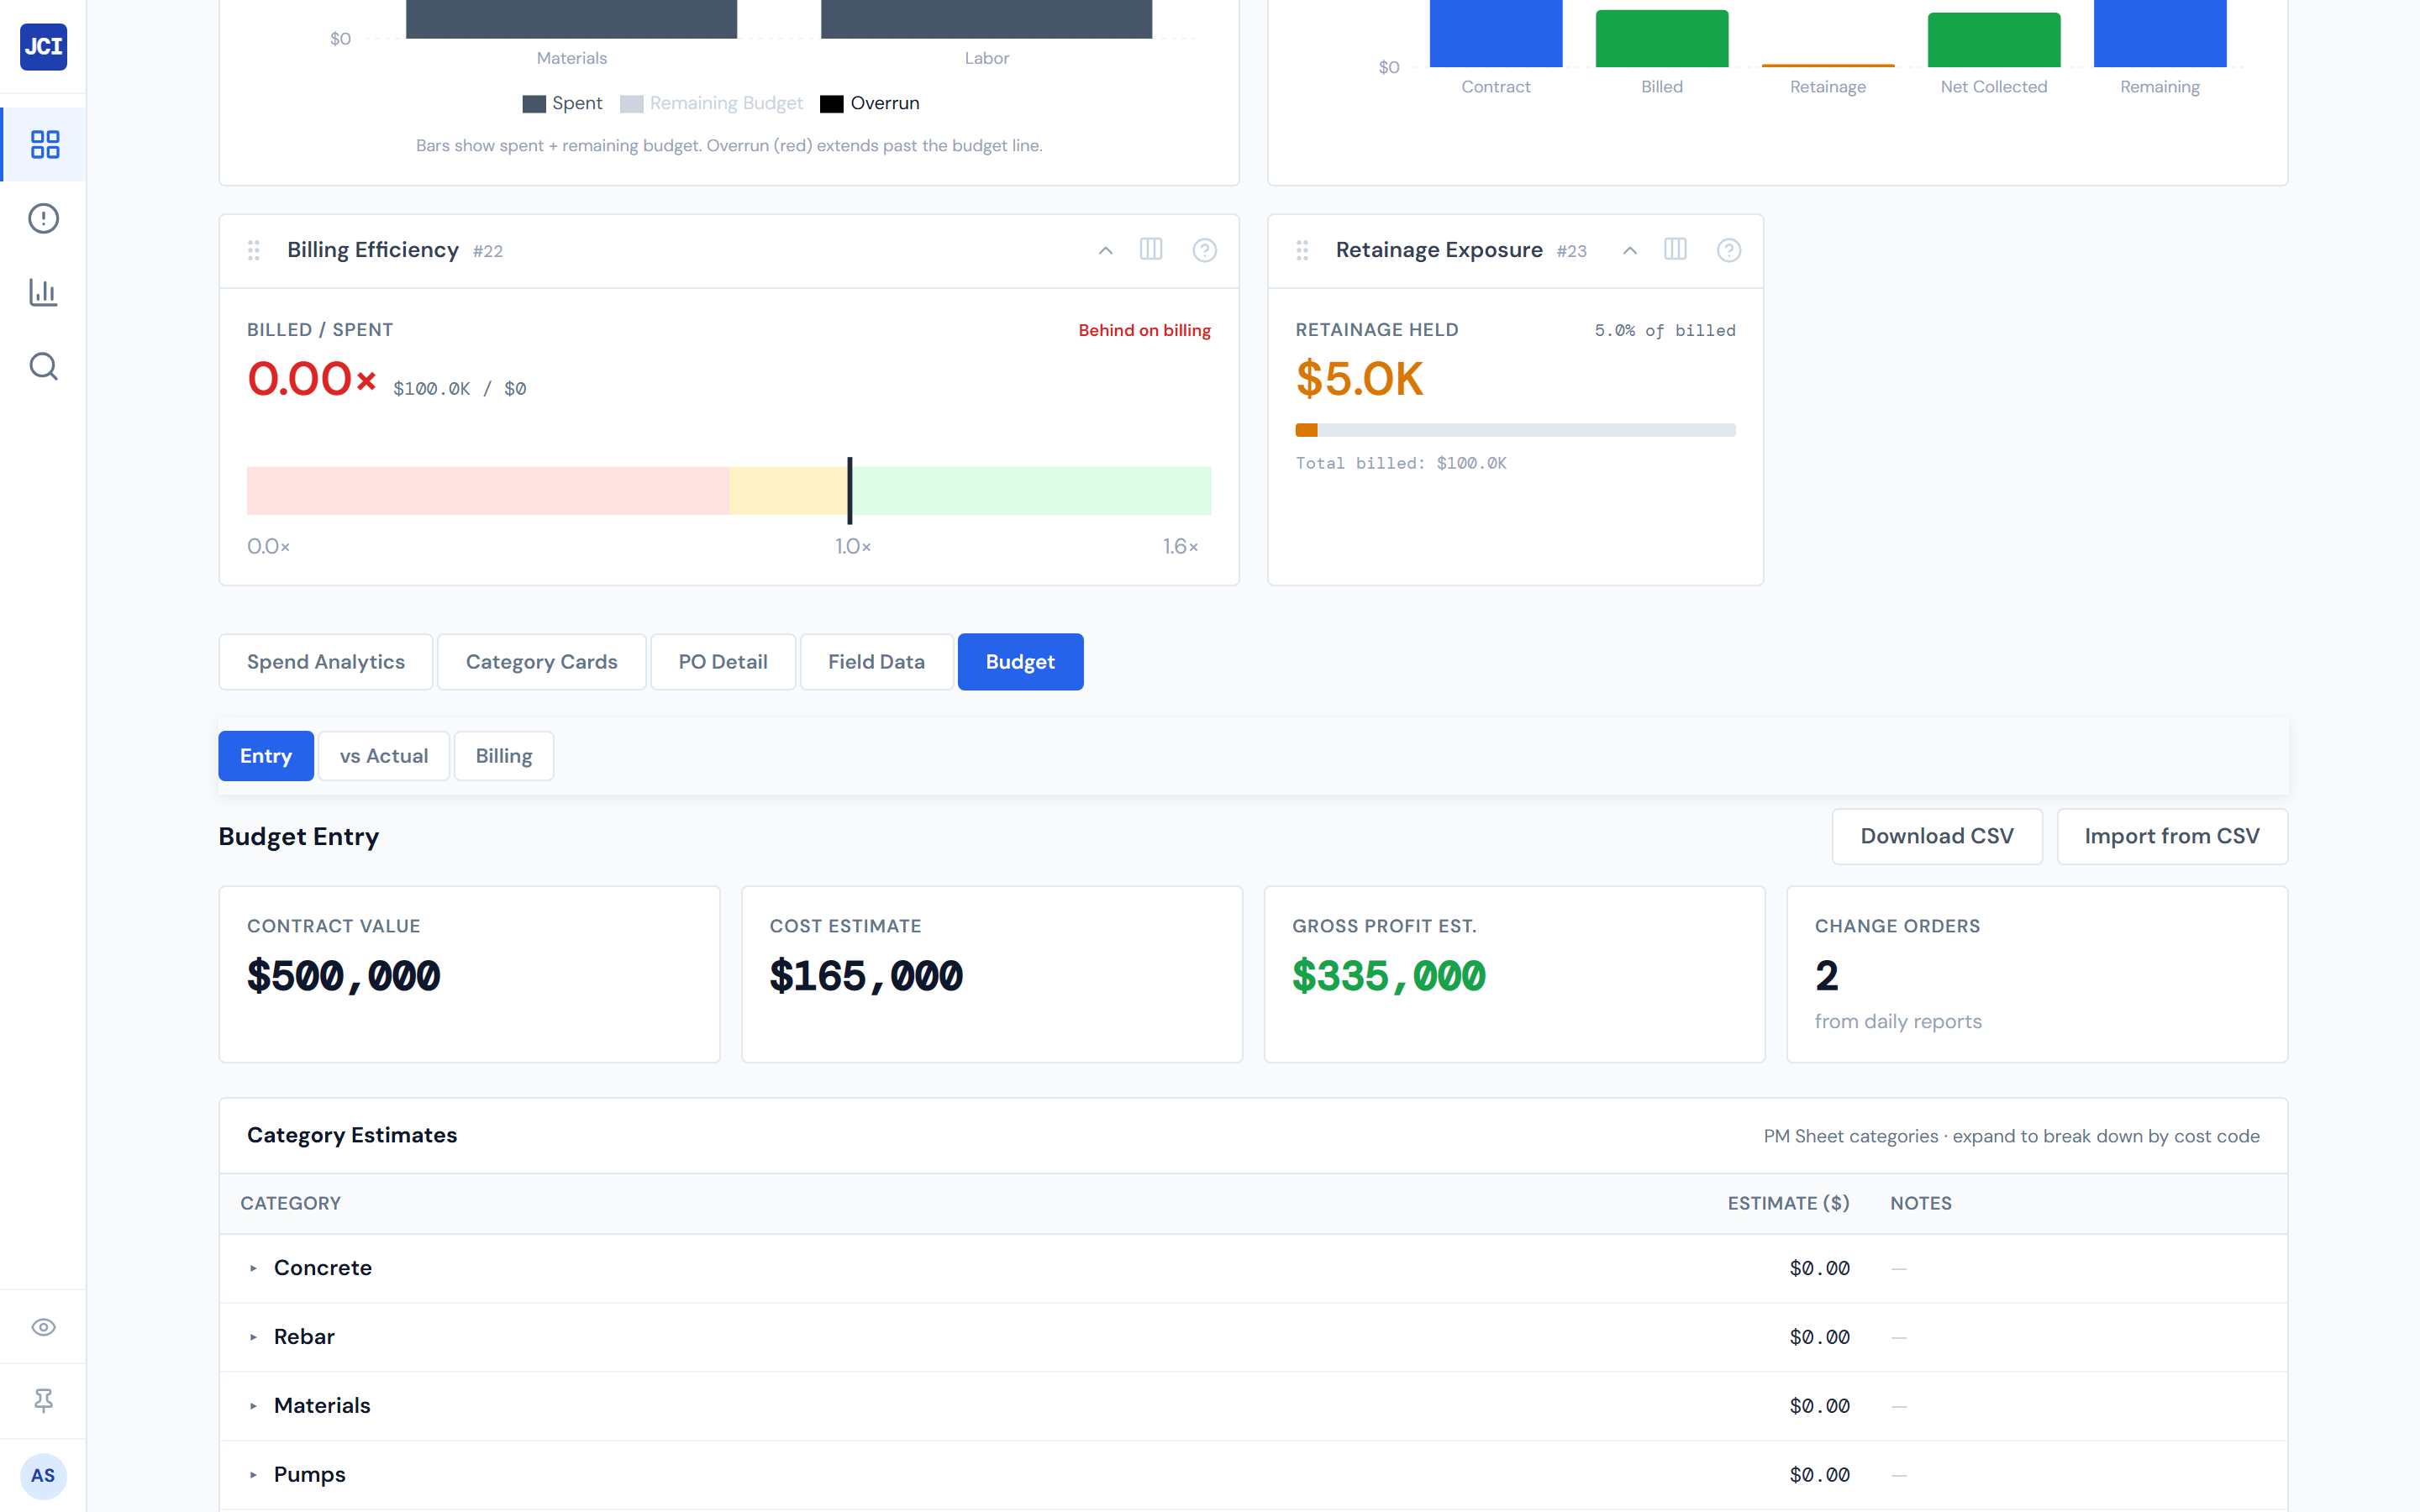Open the bar chart analytics sidebar icon
Viewport: 2420px width, 1512px height.
(44, 292)
